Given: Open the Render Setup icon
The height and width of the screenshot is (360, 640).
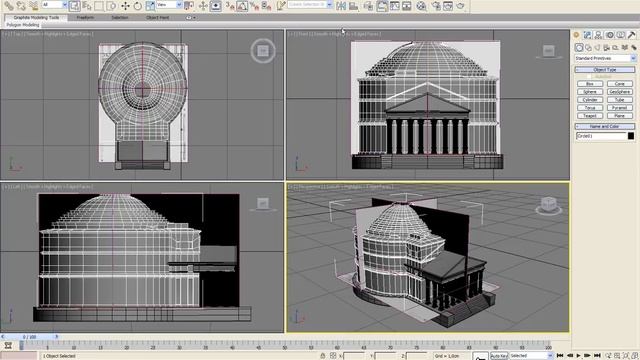Looking at the screenshot, I should 436,6.
